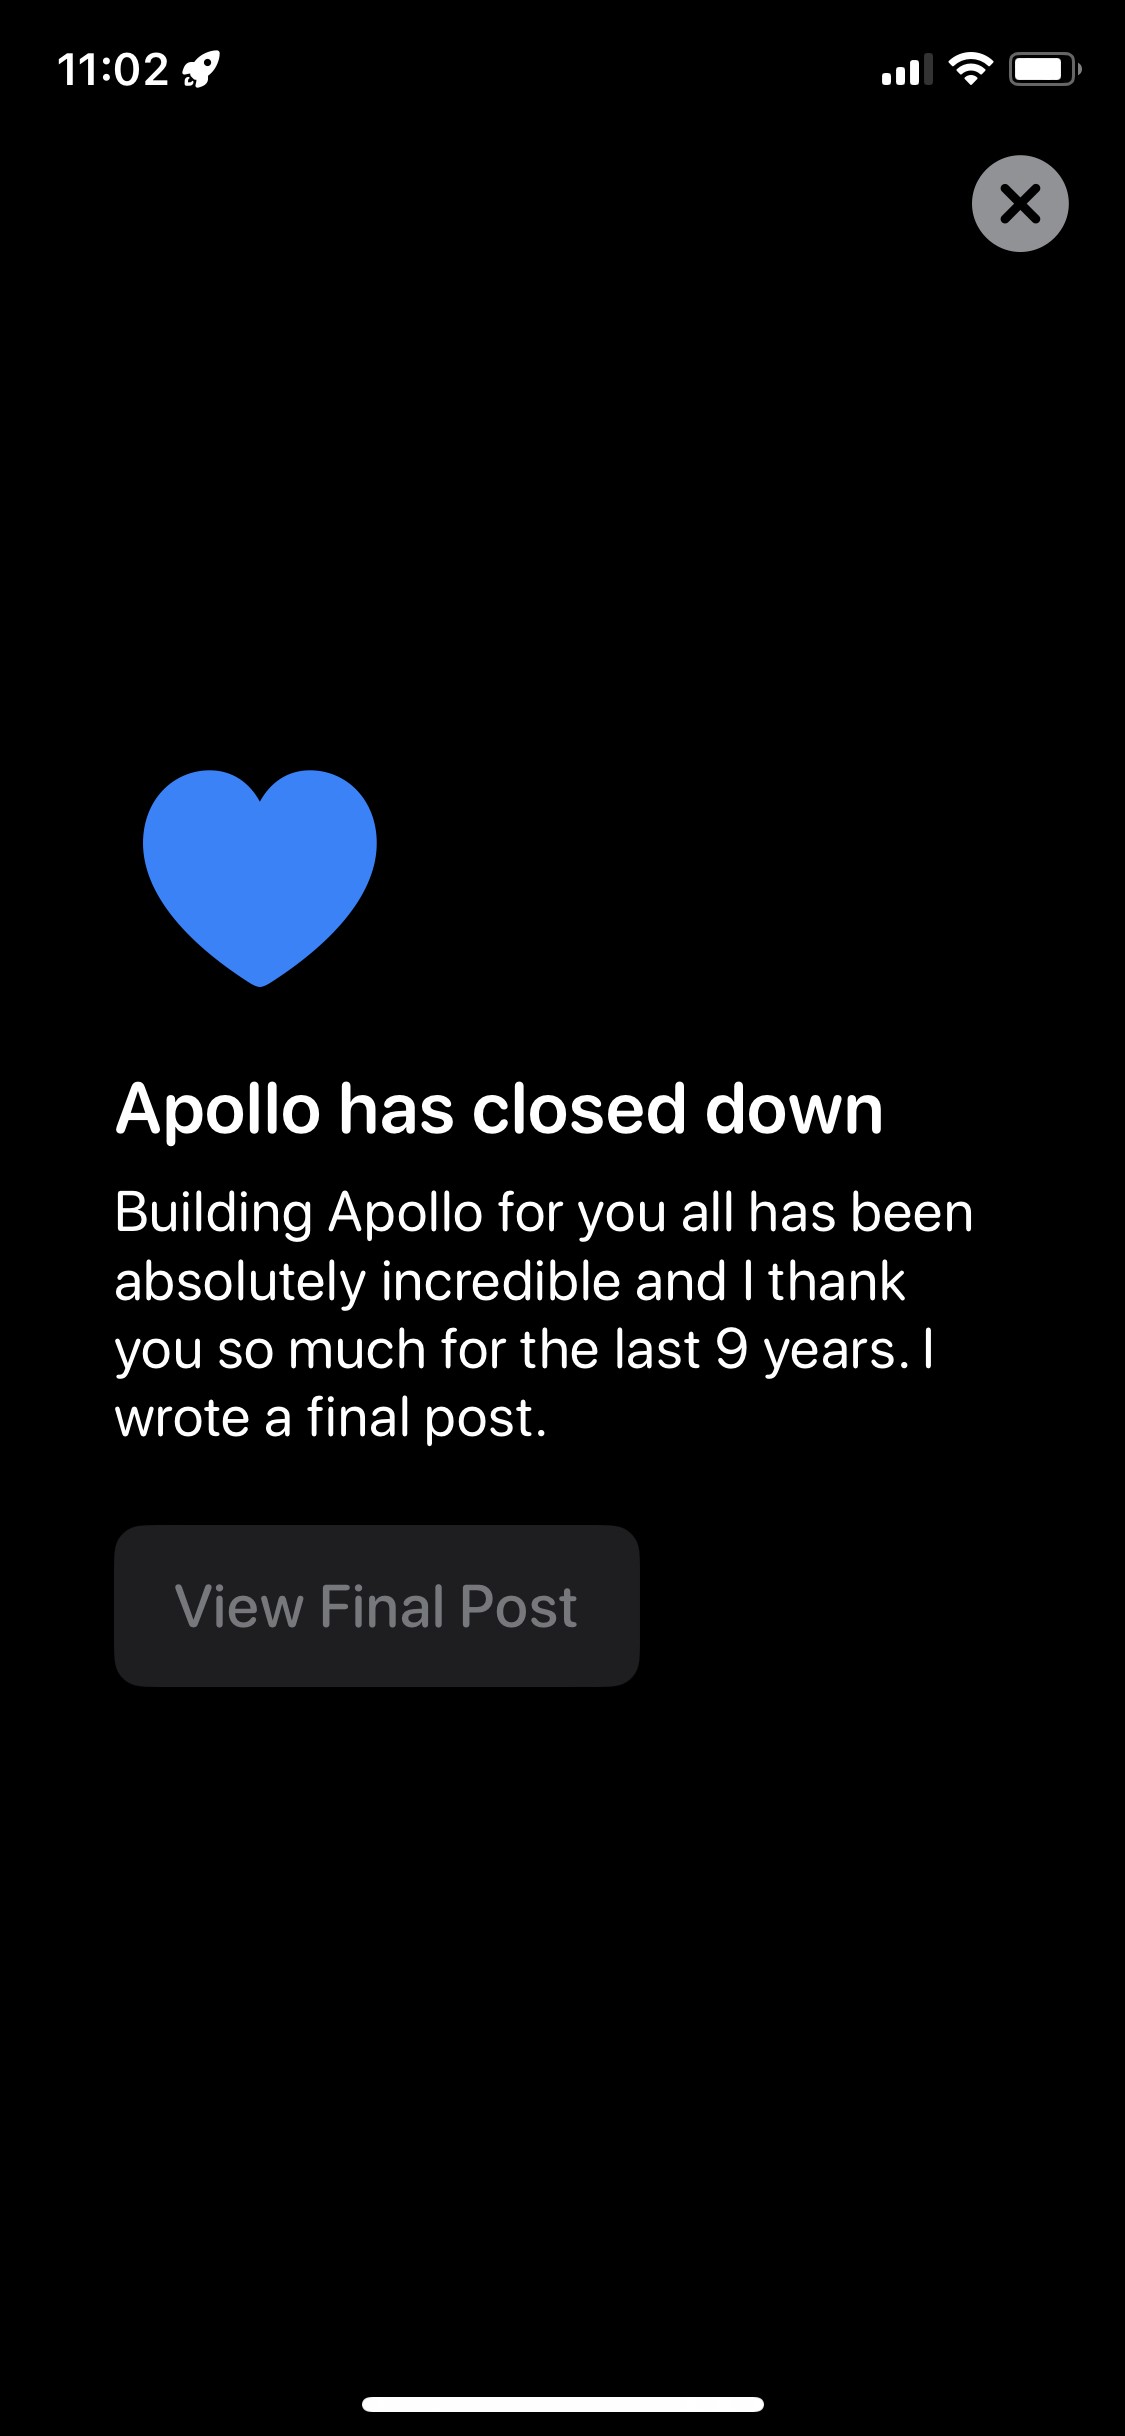
Task: Tap the 11:02 clock in status bar
Action: point(113,70)
